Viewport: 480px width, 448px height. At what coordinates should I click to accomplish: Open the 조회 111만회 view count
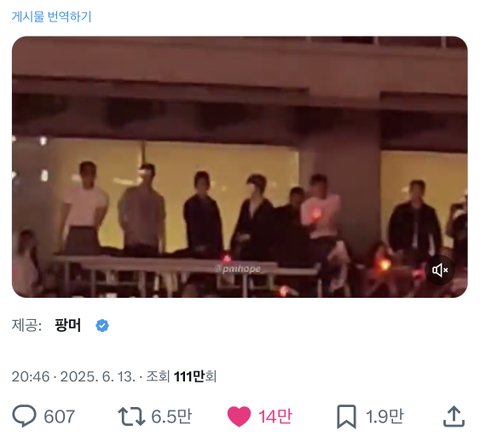click(x=182, y=377)
